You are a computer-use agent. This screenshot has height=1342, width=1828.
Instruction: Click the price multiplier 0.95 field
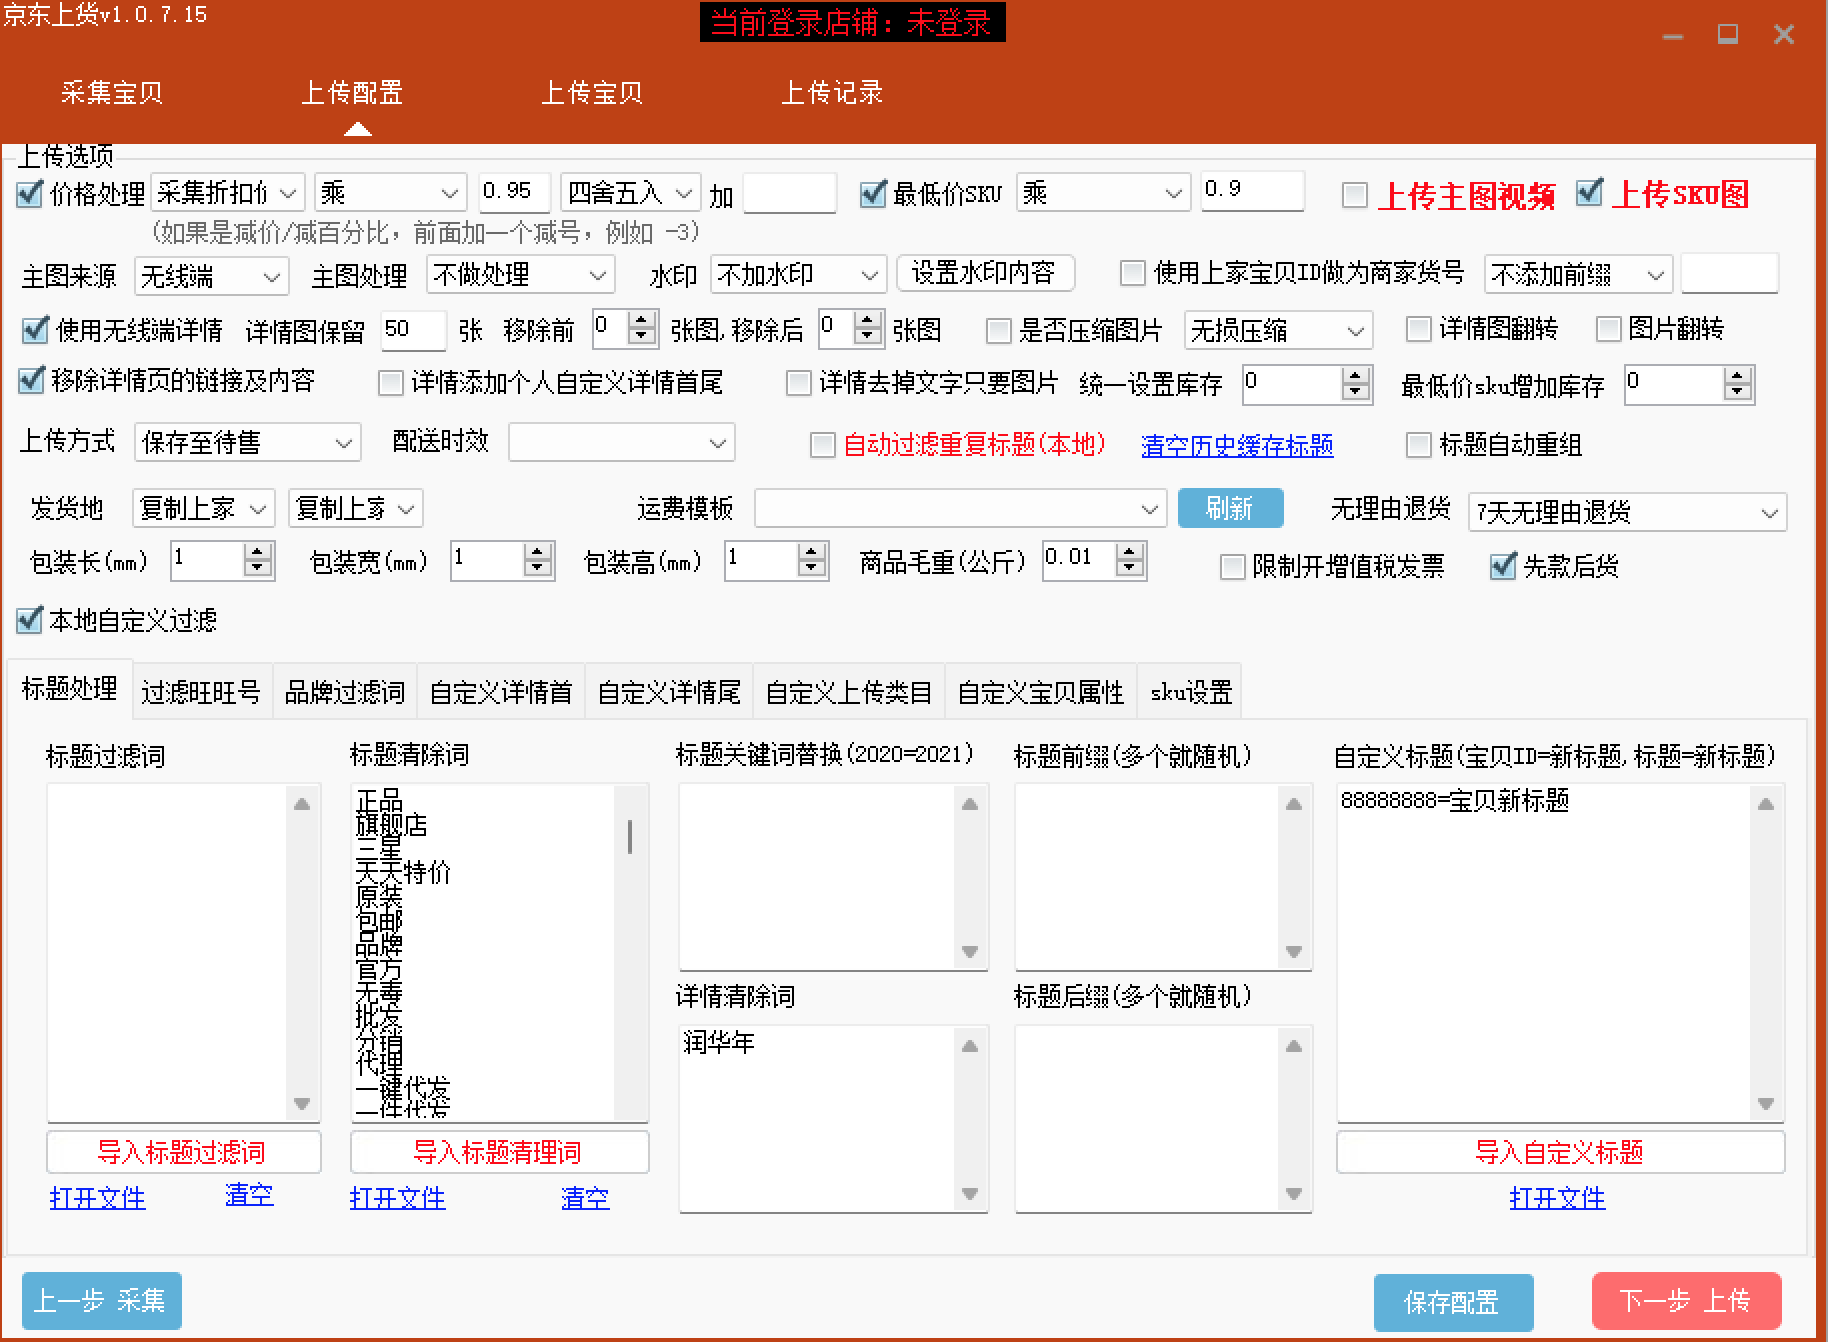pos(514,192)
